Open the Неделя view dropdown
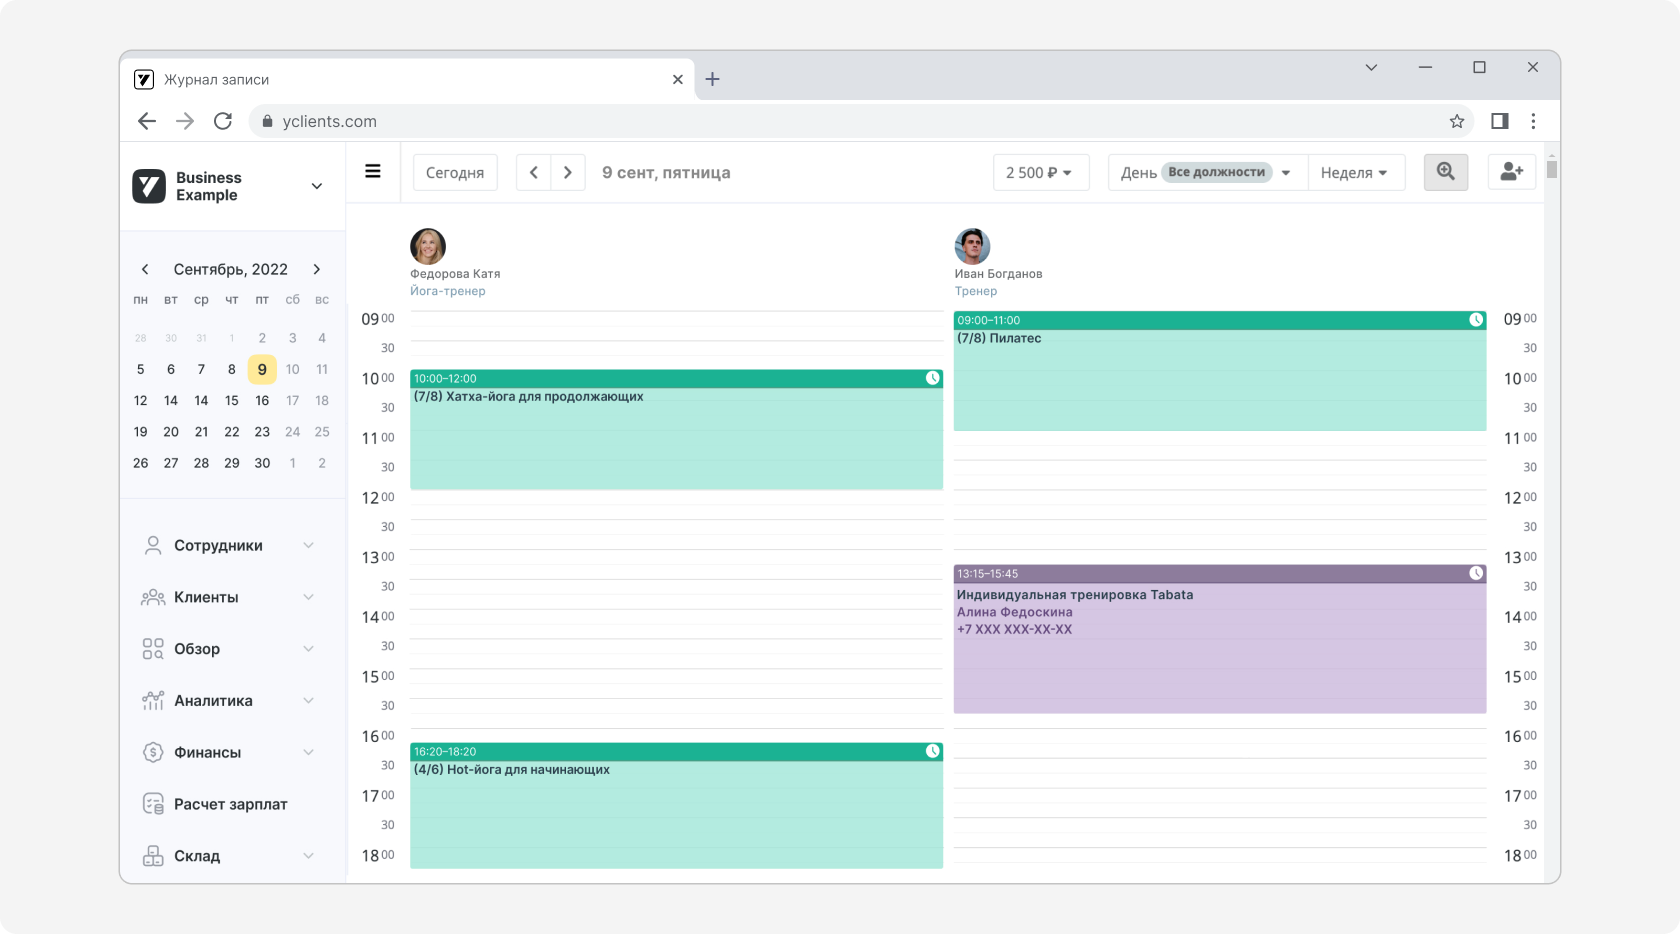The width and height of the screenshot is (1680, 934). click(x=1355, y=172)
